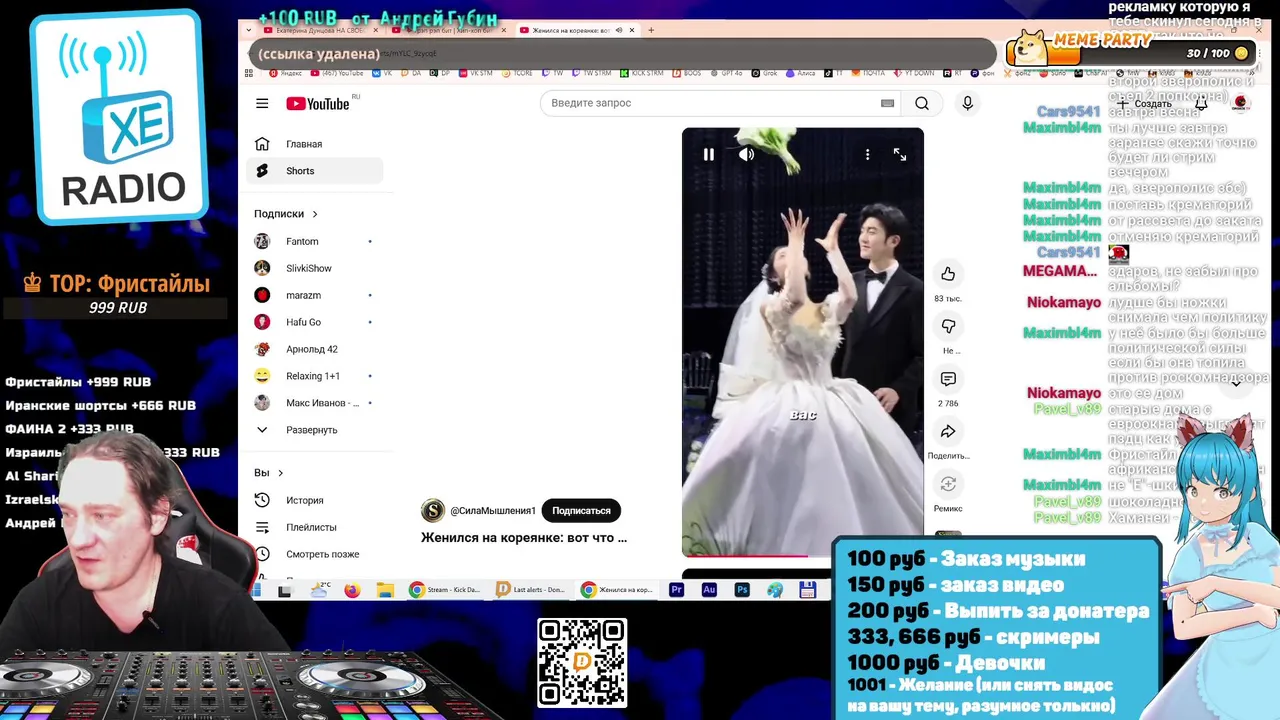Click the YouTube search magnifier button
The width and height of the screenshot is (1280, 720).
point(922,103)
